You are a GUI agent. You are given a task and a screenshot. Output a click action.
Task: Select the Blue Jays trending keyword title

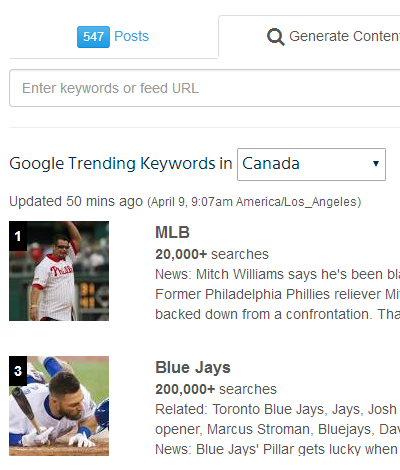(193, 367)
